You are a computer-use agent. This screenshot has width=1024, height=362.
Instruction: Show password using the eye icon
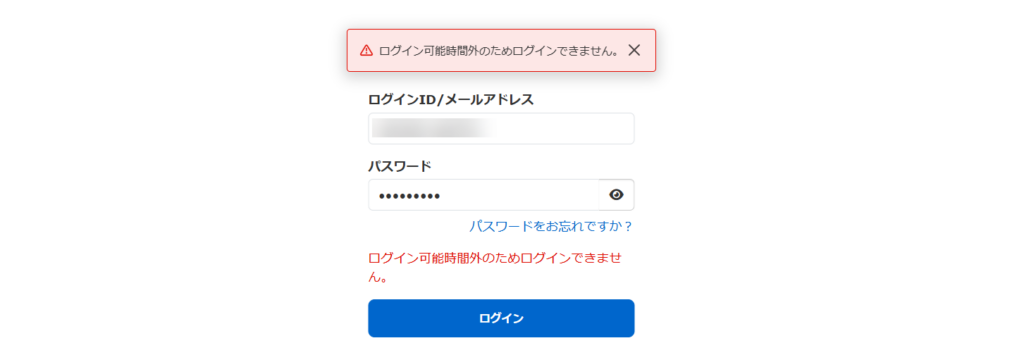pyautogui.click(x=616, y=195)
